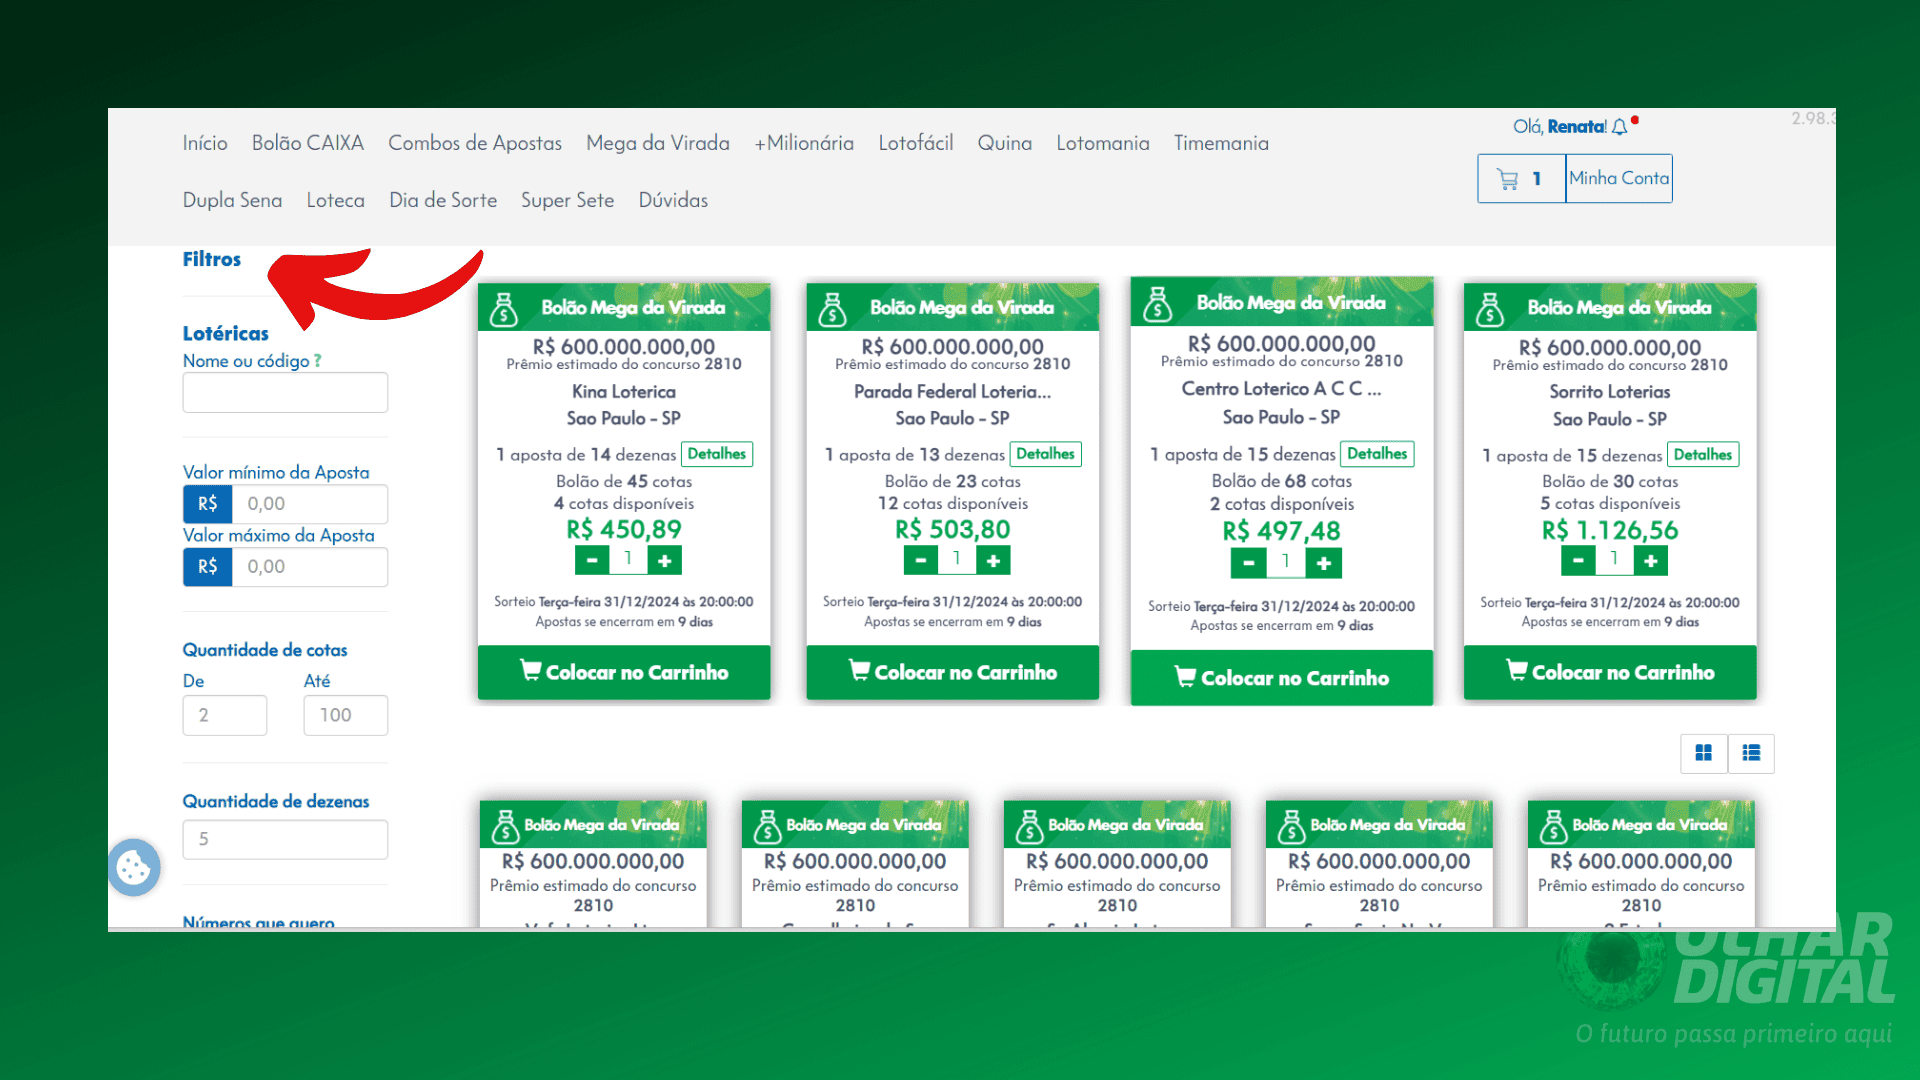Image resolution: width=1920 pixels, height=1080 pixels.
Task: Increase quantity on Parada Federal Loteria card
Action: pyautogui.click(x=993, y=561)
